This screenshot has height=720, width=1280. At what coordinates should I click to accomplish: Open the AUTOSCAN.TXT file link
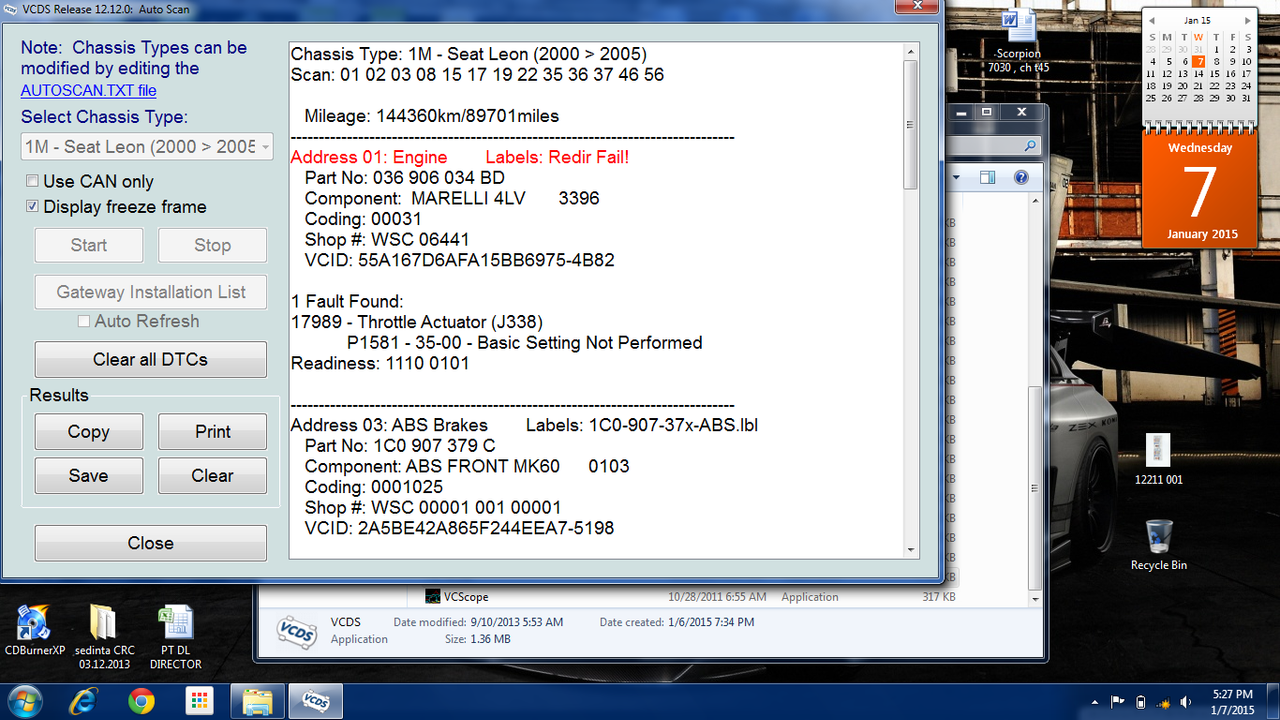[x=88, y=90]
